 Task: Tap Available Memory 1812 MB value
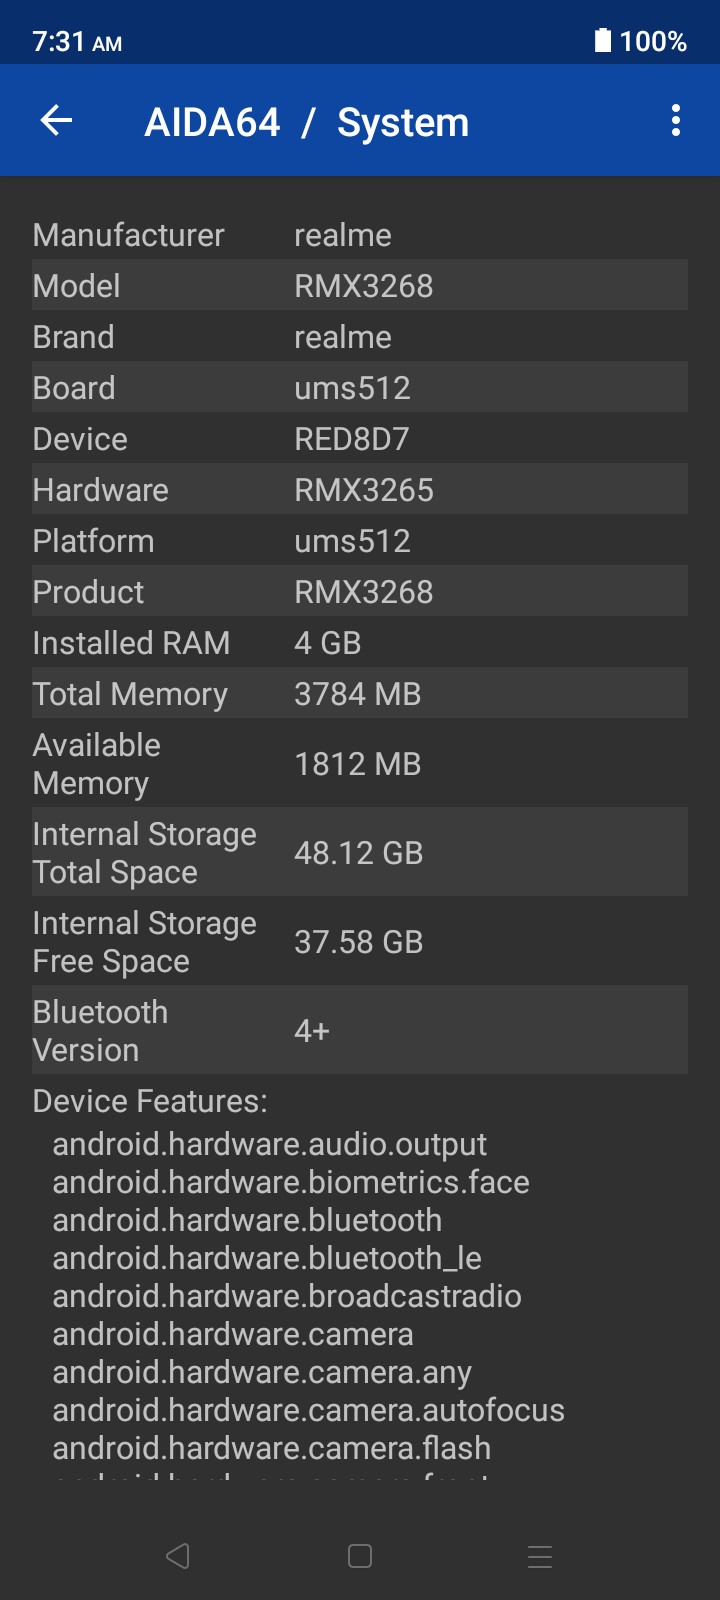click(358, 764)
